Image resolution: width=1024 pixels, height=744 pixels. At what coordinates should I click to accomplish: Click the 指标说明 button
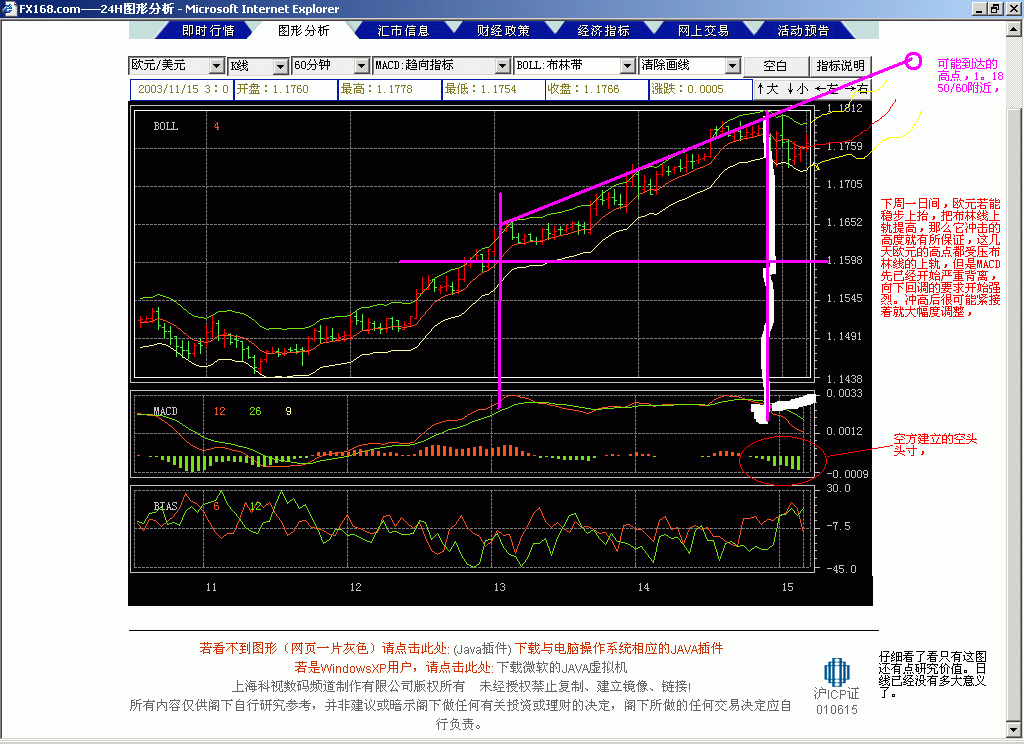[x=840, y=66]
